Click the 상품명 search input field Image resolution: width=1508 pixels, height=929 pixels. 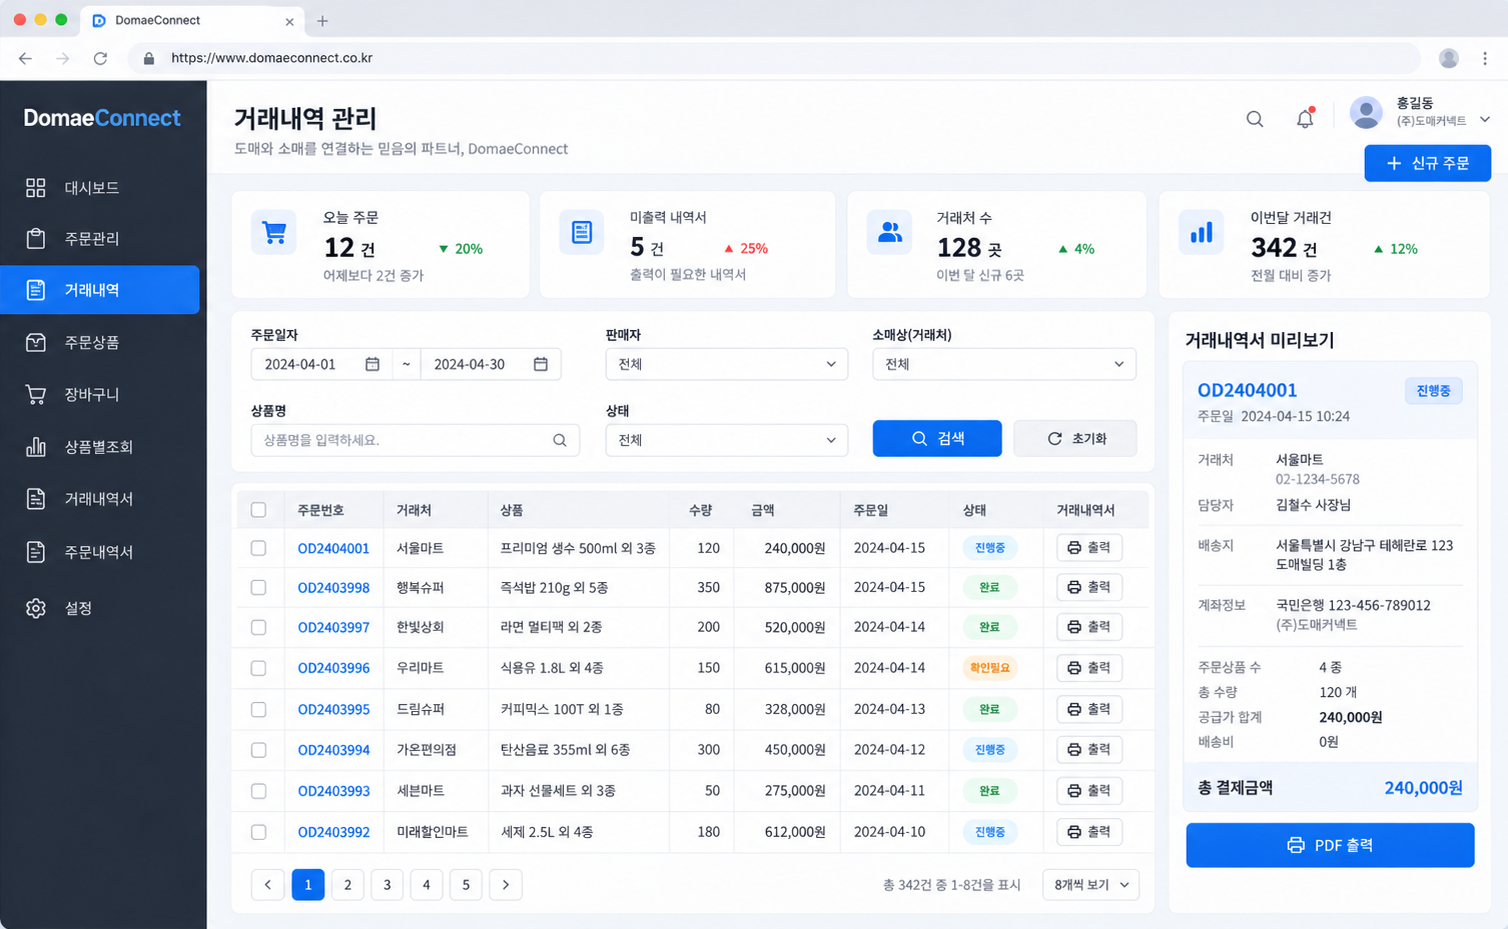pyautogui.click(x=415, y=440)
